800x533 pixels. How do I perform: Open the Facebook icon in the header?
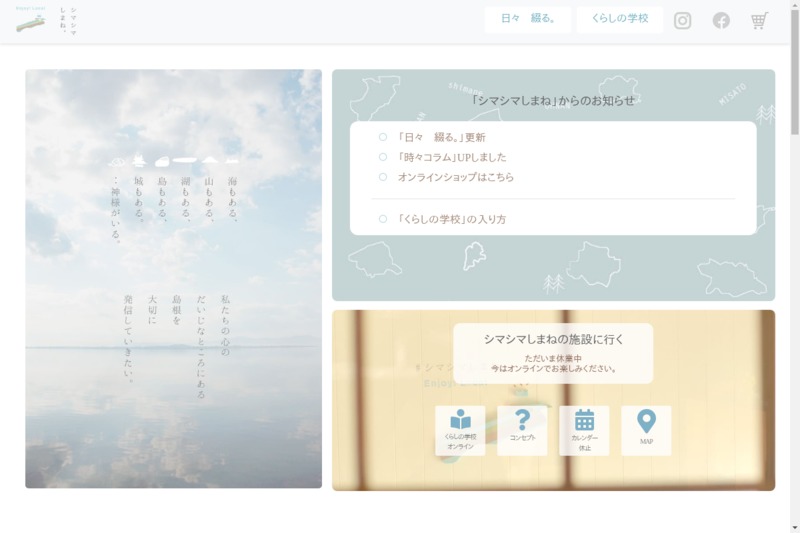[x=721, y=20]
